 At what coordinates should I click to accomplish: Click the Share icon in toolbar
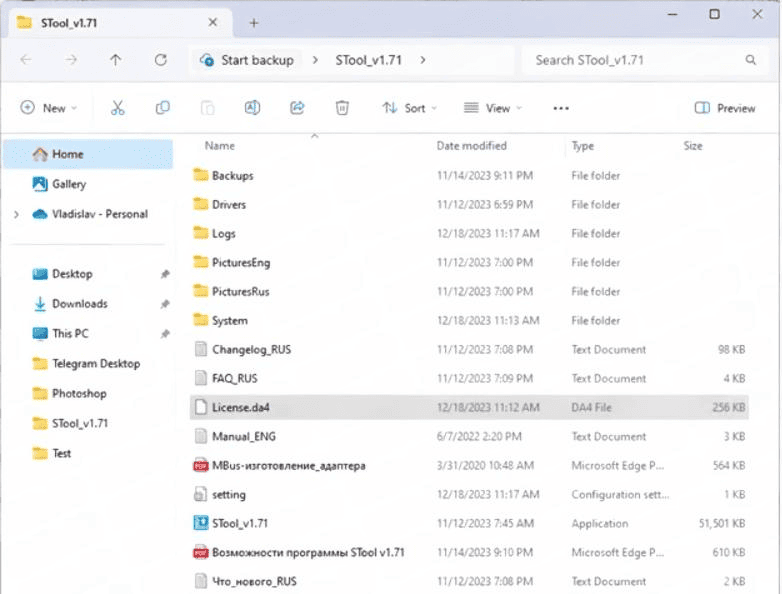297,108
